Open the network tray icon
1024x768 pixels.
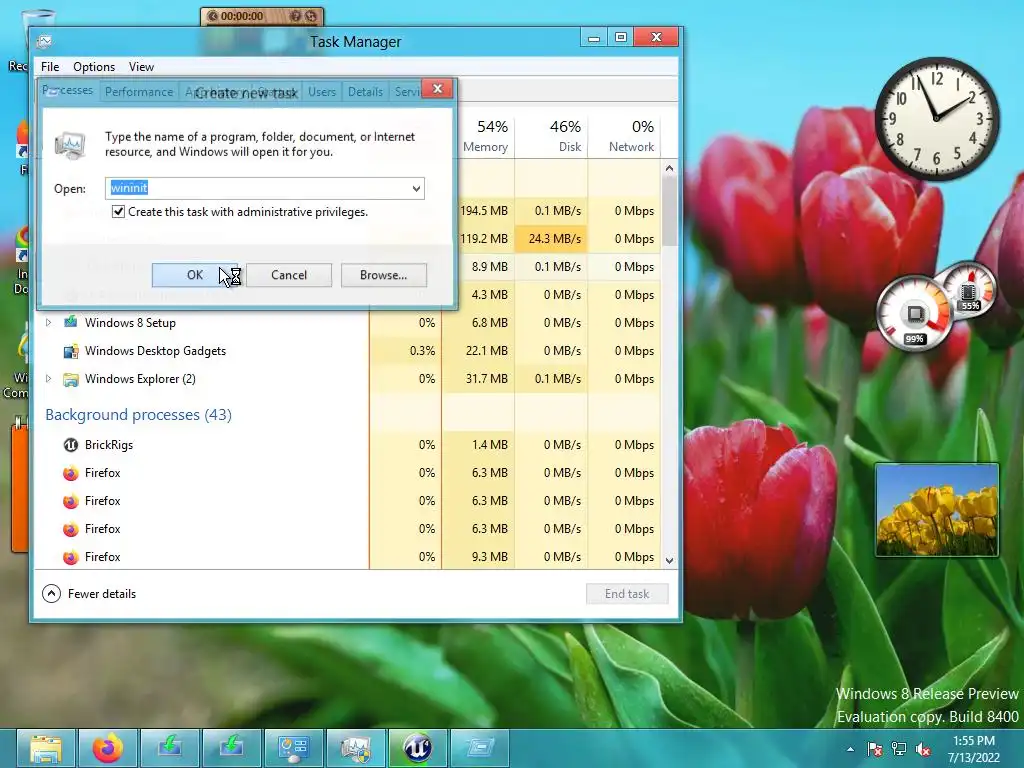899,749
